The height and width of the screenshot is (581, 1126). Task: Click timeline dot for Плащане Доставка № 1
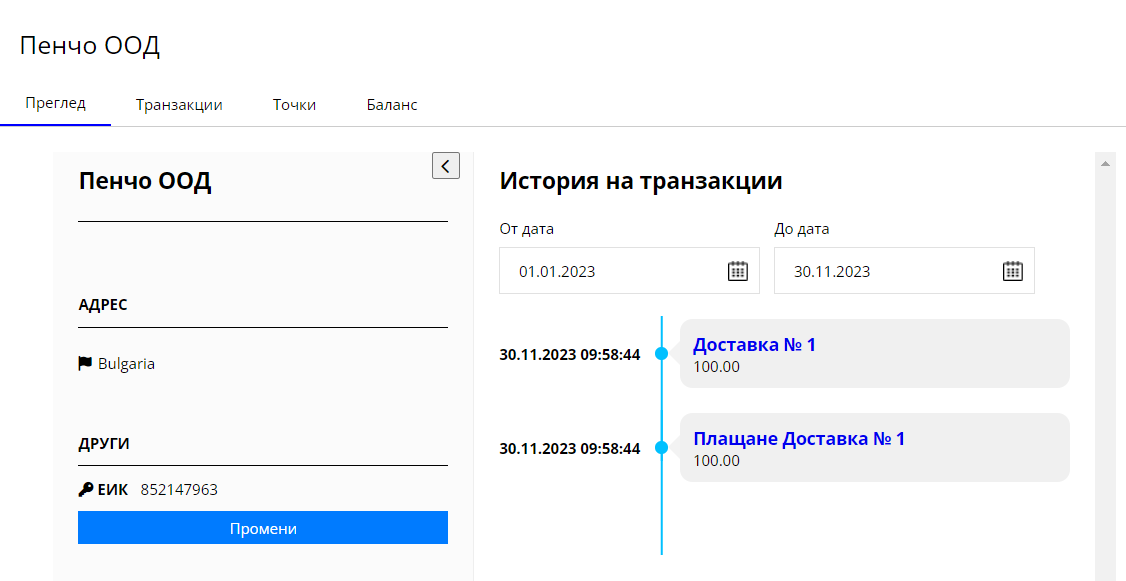tap(661, 447)
